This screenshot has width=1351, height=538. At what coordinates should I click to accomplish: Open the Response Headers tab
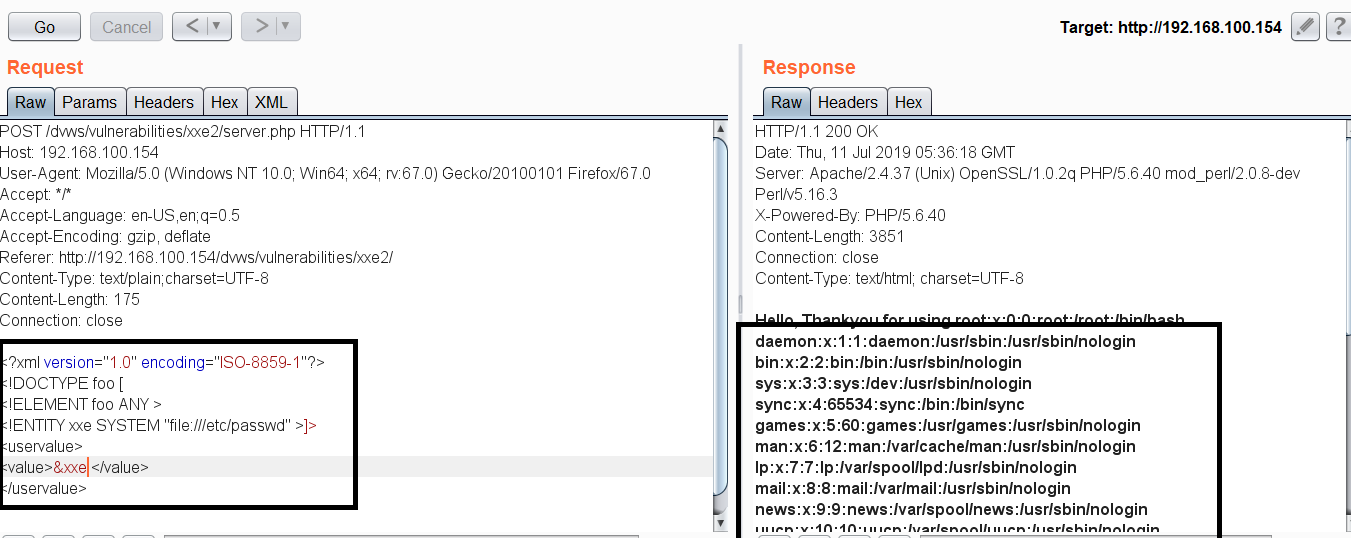[x=847, y=102]
